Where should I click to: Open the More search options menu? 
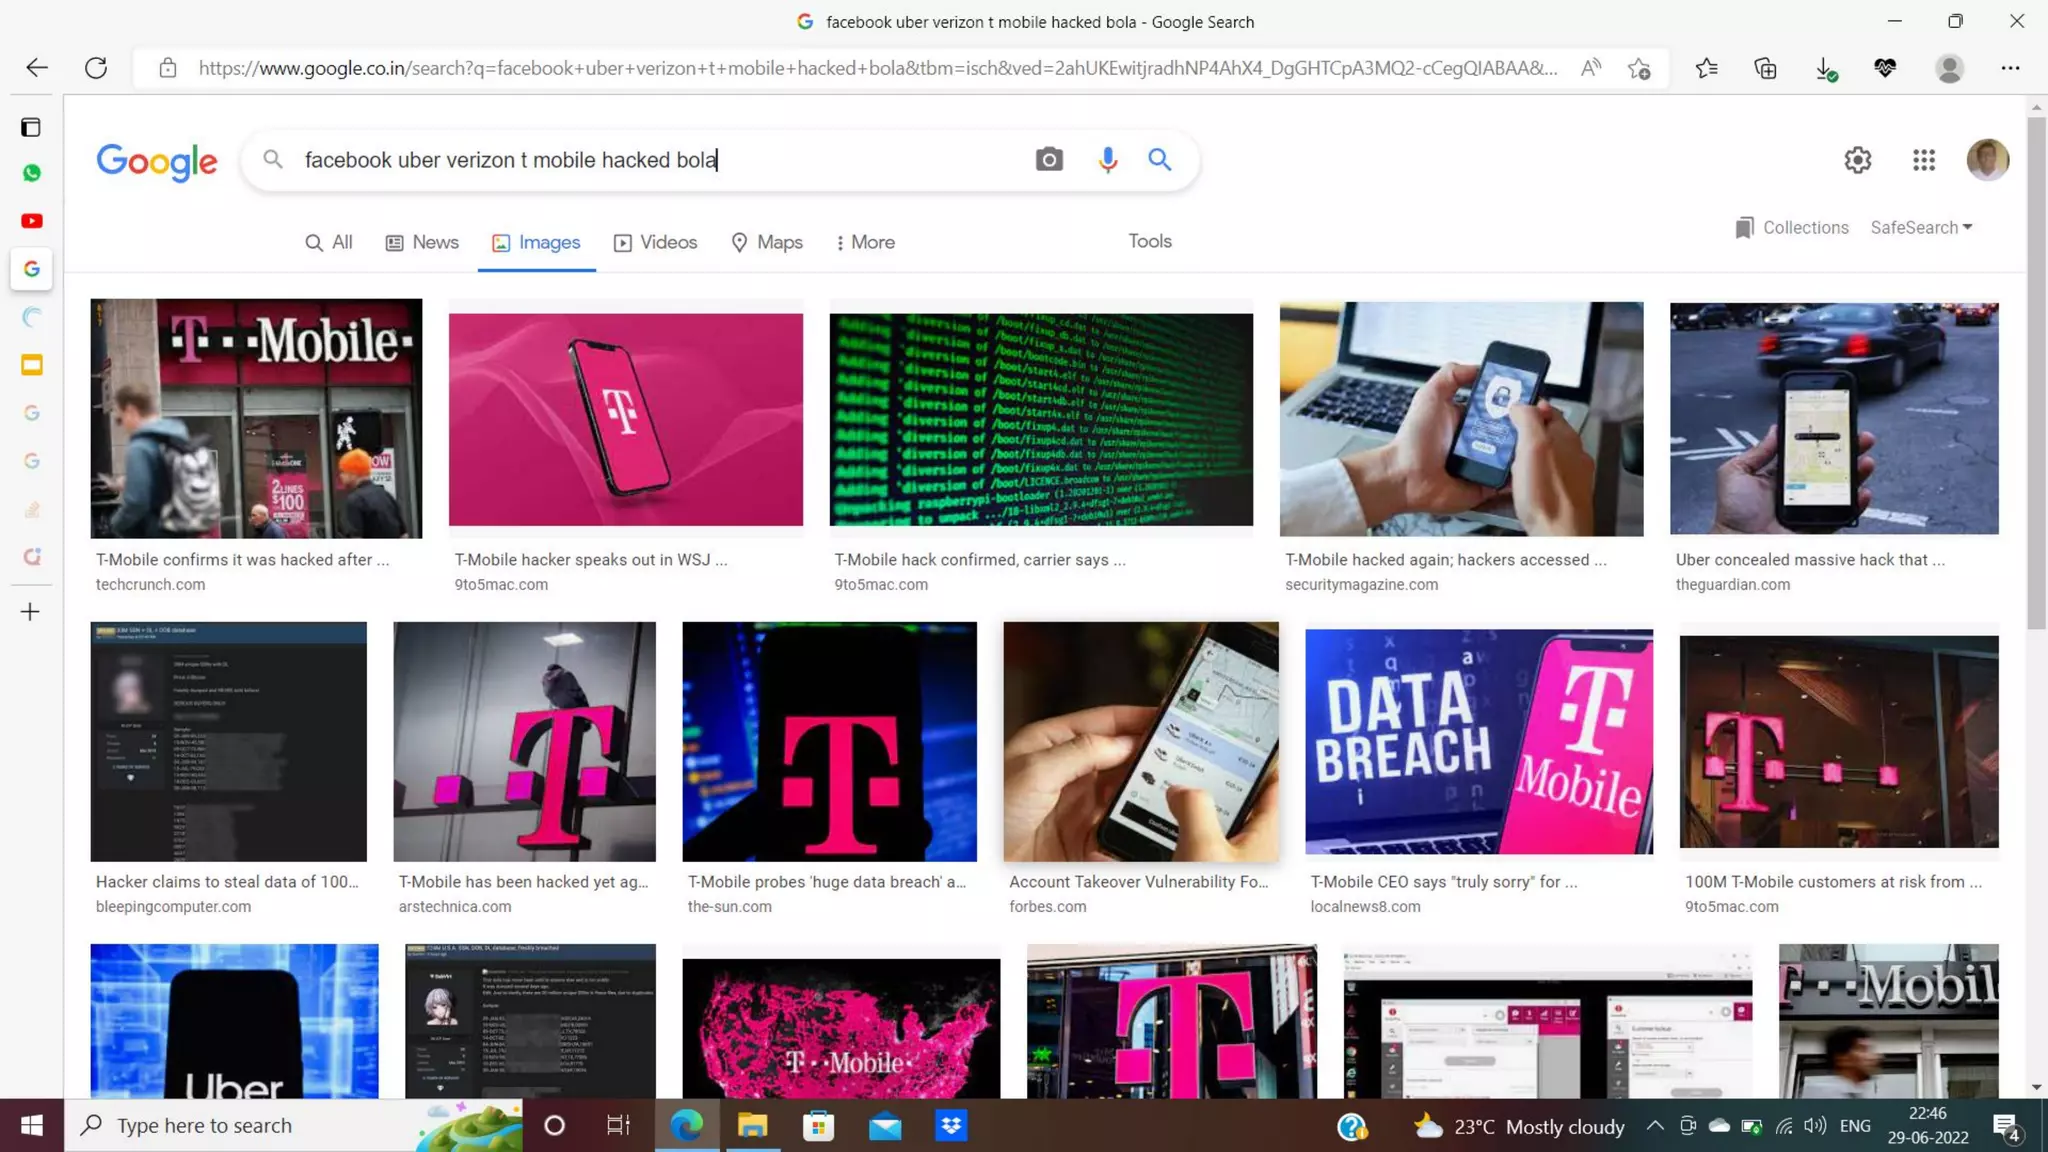[x=865, y=243]
